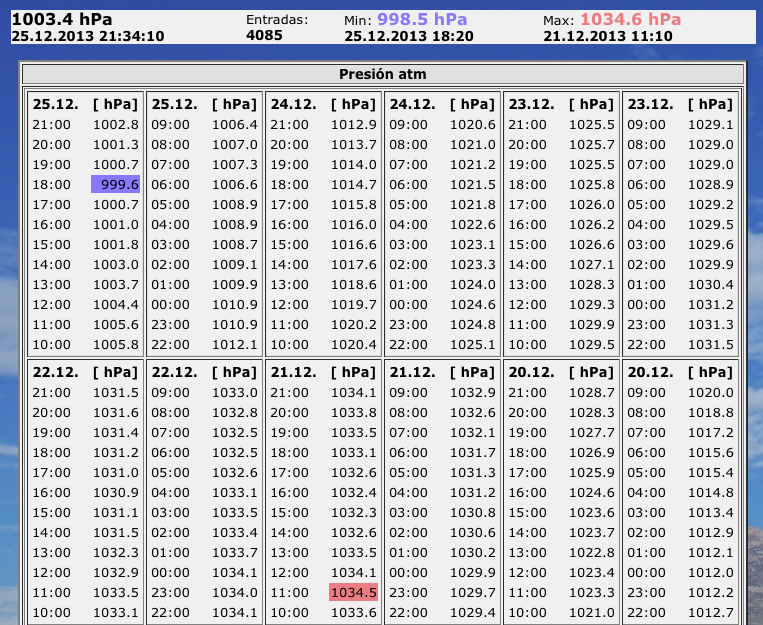
Task: Select the 1021.8 value
Action: 472,204
